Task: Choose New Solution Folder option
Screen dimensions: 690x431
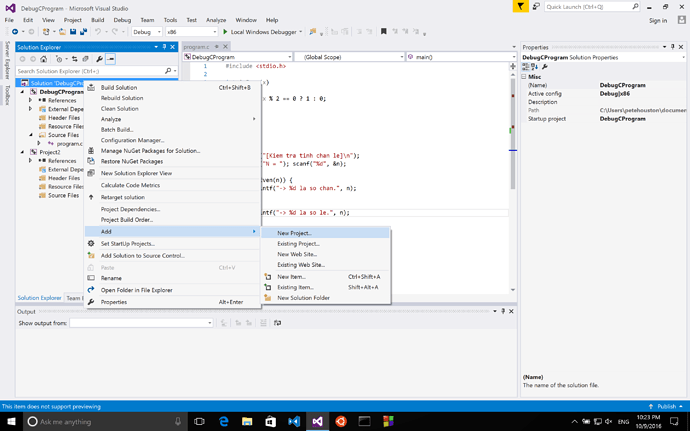Action: pyautogui.click(x=325, y=298)
